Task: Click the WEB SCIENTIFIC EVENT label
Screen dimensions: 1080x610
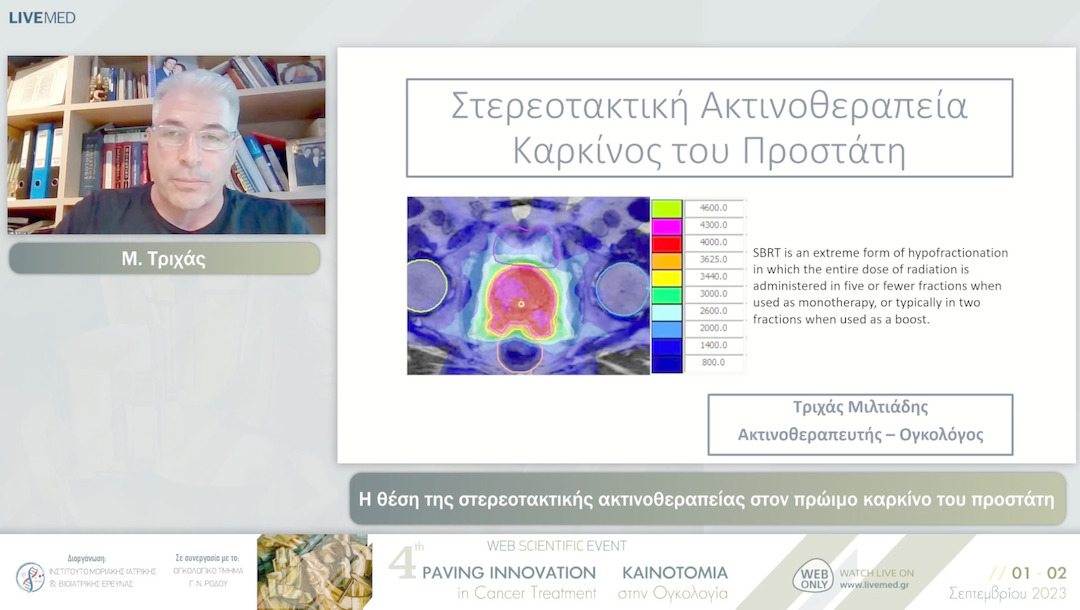Action: (x=557, y=546)
